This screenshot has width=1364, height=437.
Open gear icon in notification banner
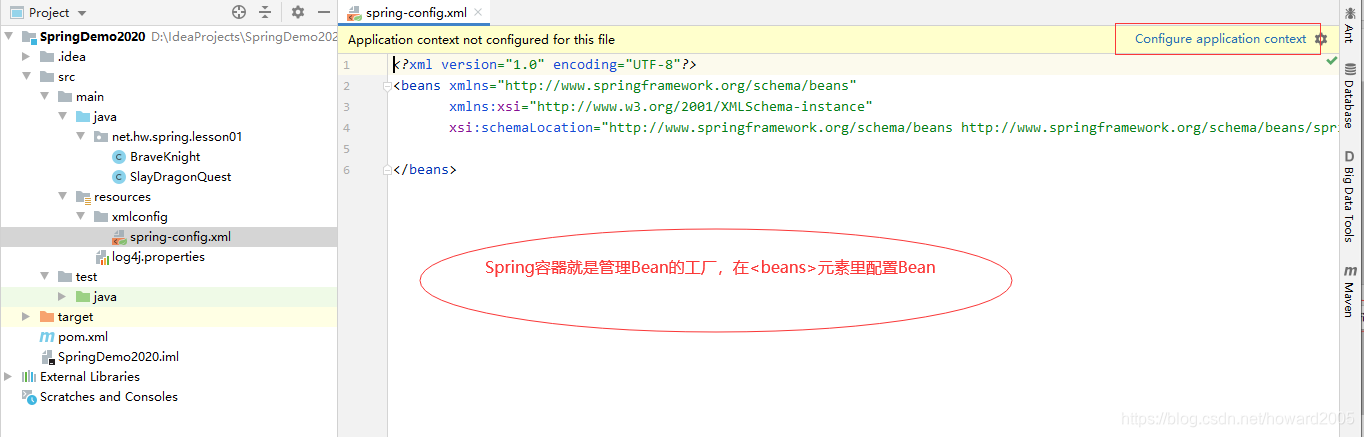coord(1321,39)
